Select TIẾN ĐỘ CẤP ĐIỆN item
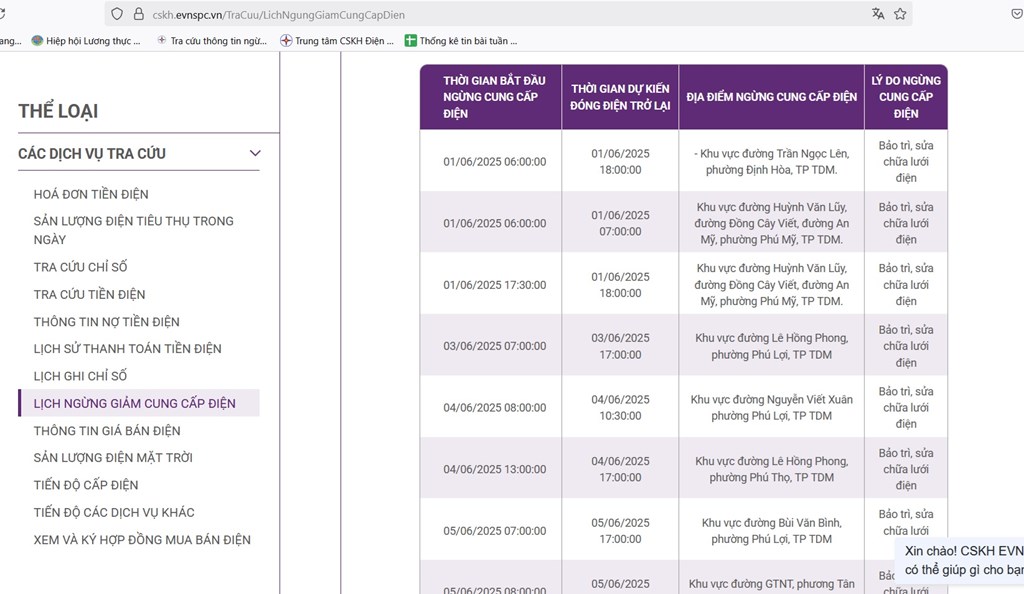This screenshot has height=594, width=1024. point(86,485)
